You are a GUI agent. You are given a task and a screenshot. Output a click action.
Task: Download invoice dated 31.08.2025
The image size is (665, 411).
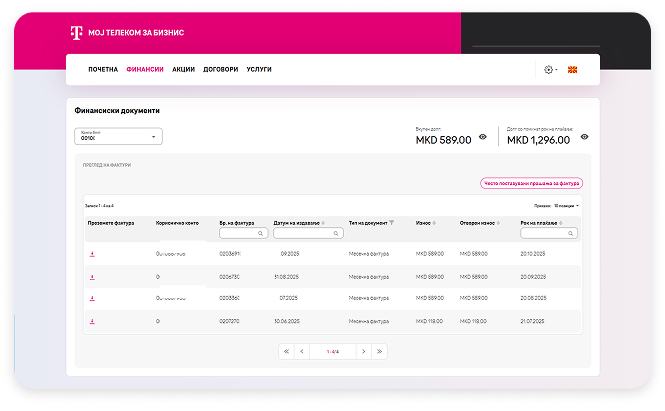pos(92,276)
